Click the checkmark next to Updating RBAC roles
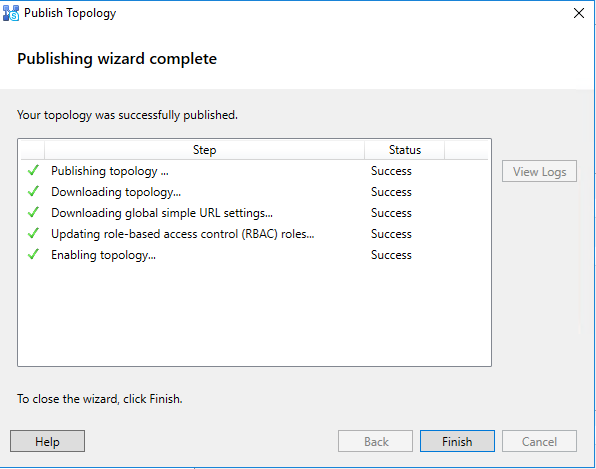 33,233
